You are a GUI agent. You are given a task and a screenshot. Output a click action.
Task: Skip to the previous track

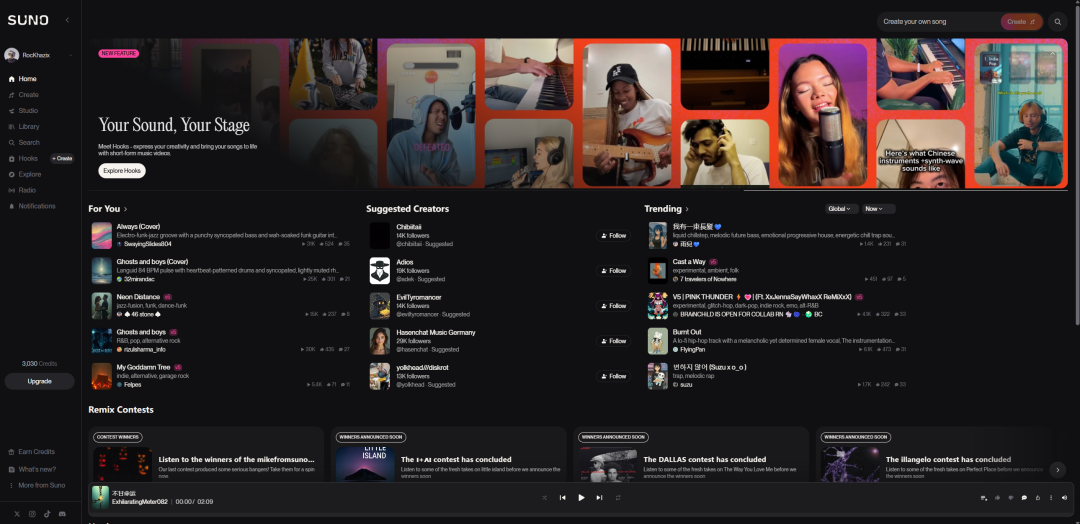[562, 497]
